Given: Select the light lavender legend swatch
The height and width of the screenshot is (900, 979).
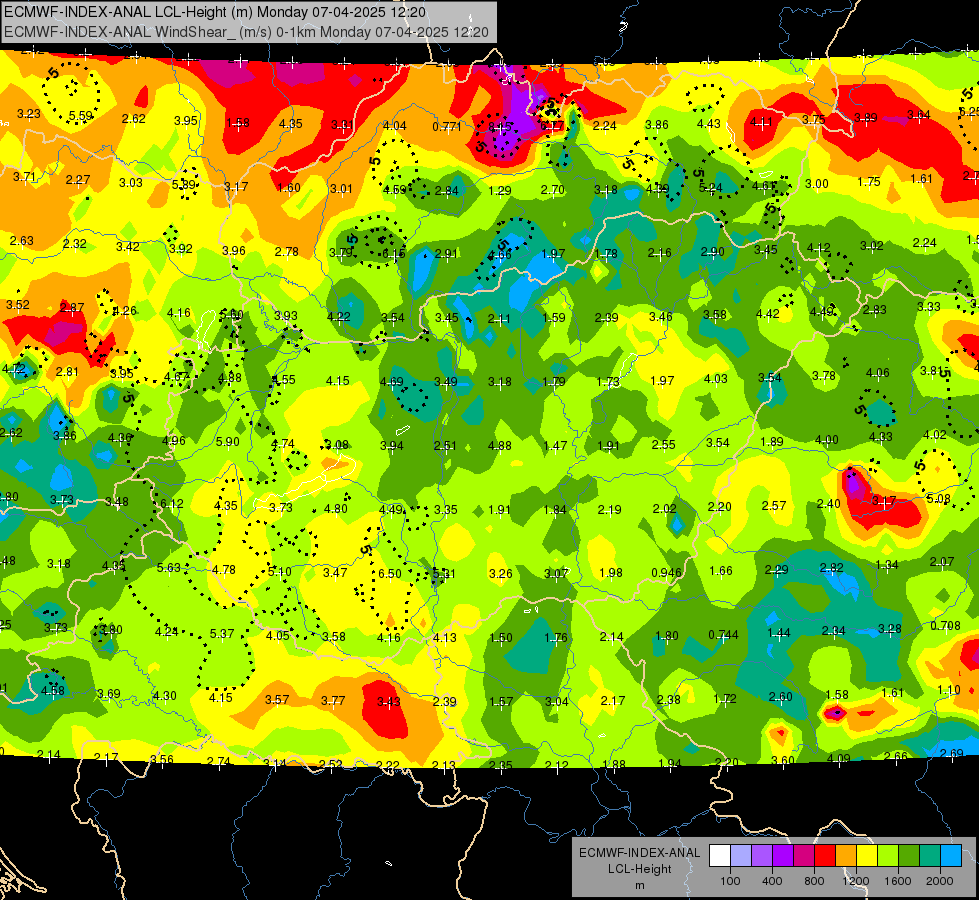Looking at the screenshot, I should 741,855.
